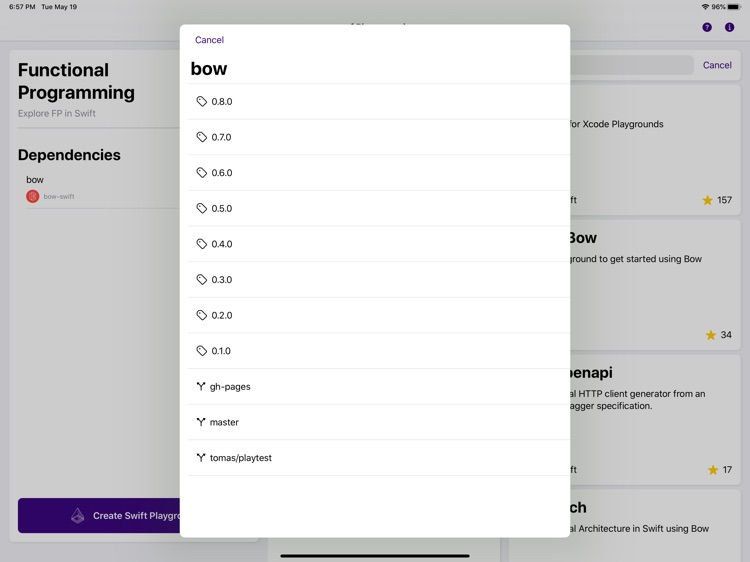Open the Xcode Playgrounds repository card
The image size is (750, 562).
point(655,150)
